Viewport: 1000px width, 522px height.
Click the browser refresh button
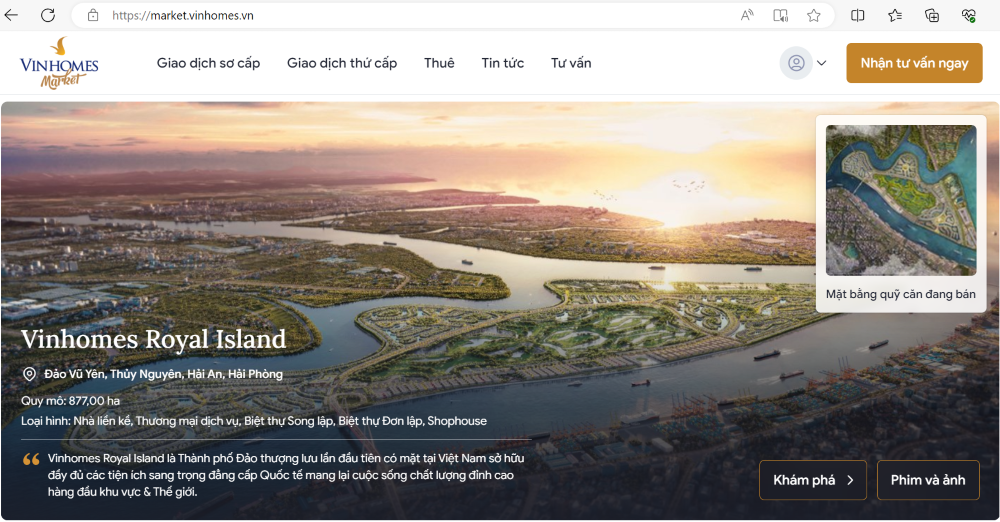[47, 15]
